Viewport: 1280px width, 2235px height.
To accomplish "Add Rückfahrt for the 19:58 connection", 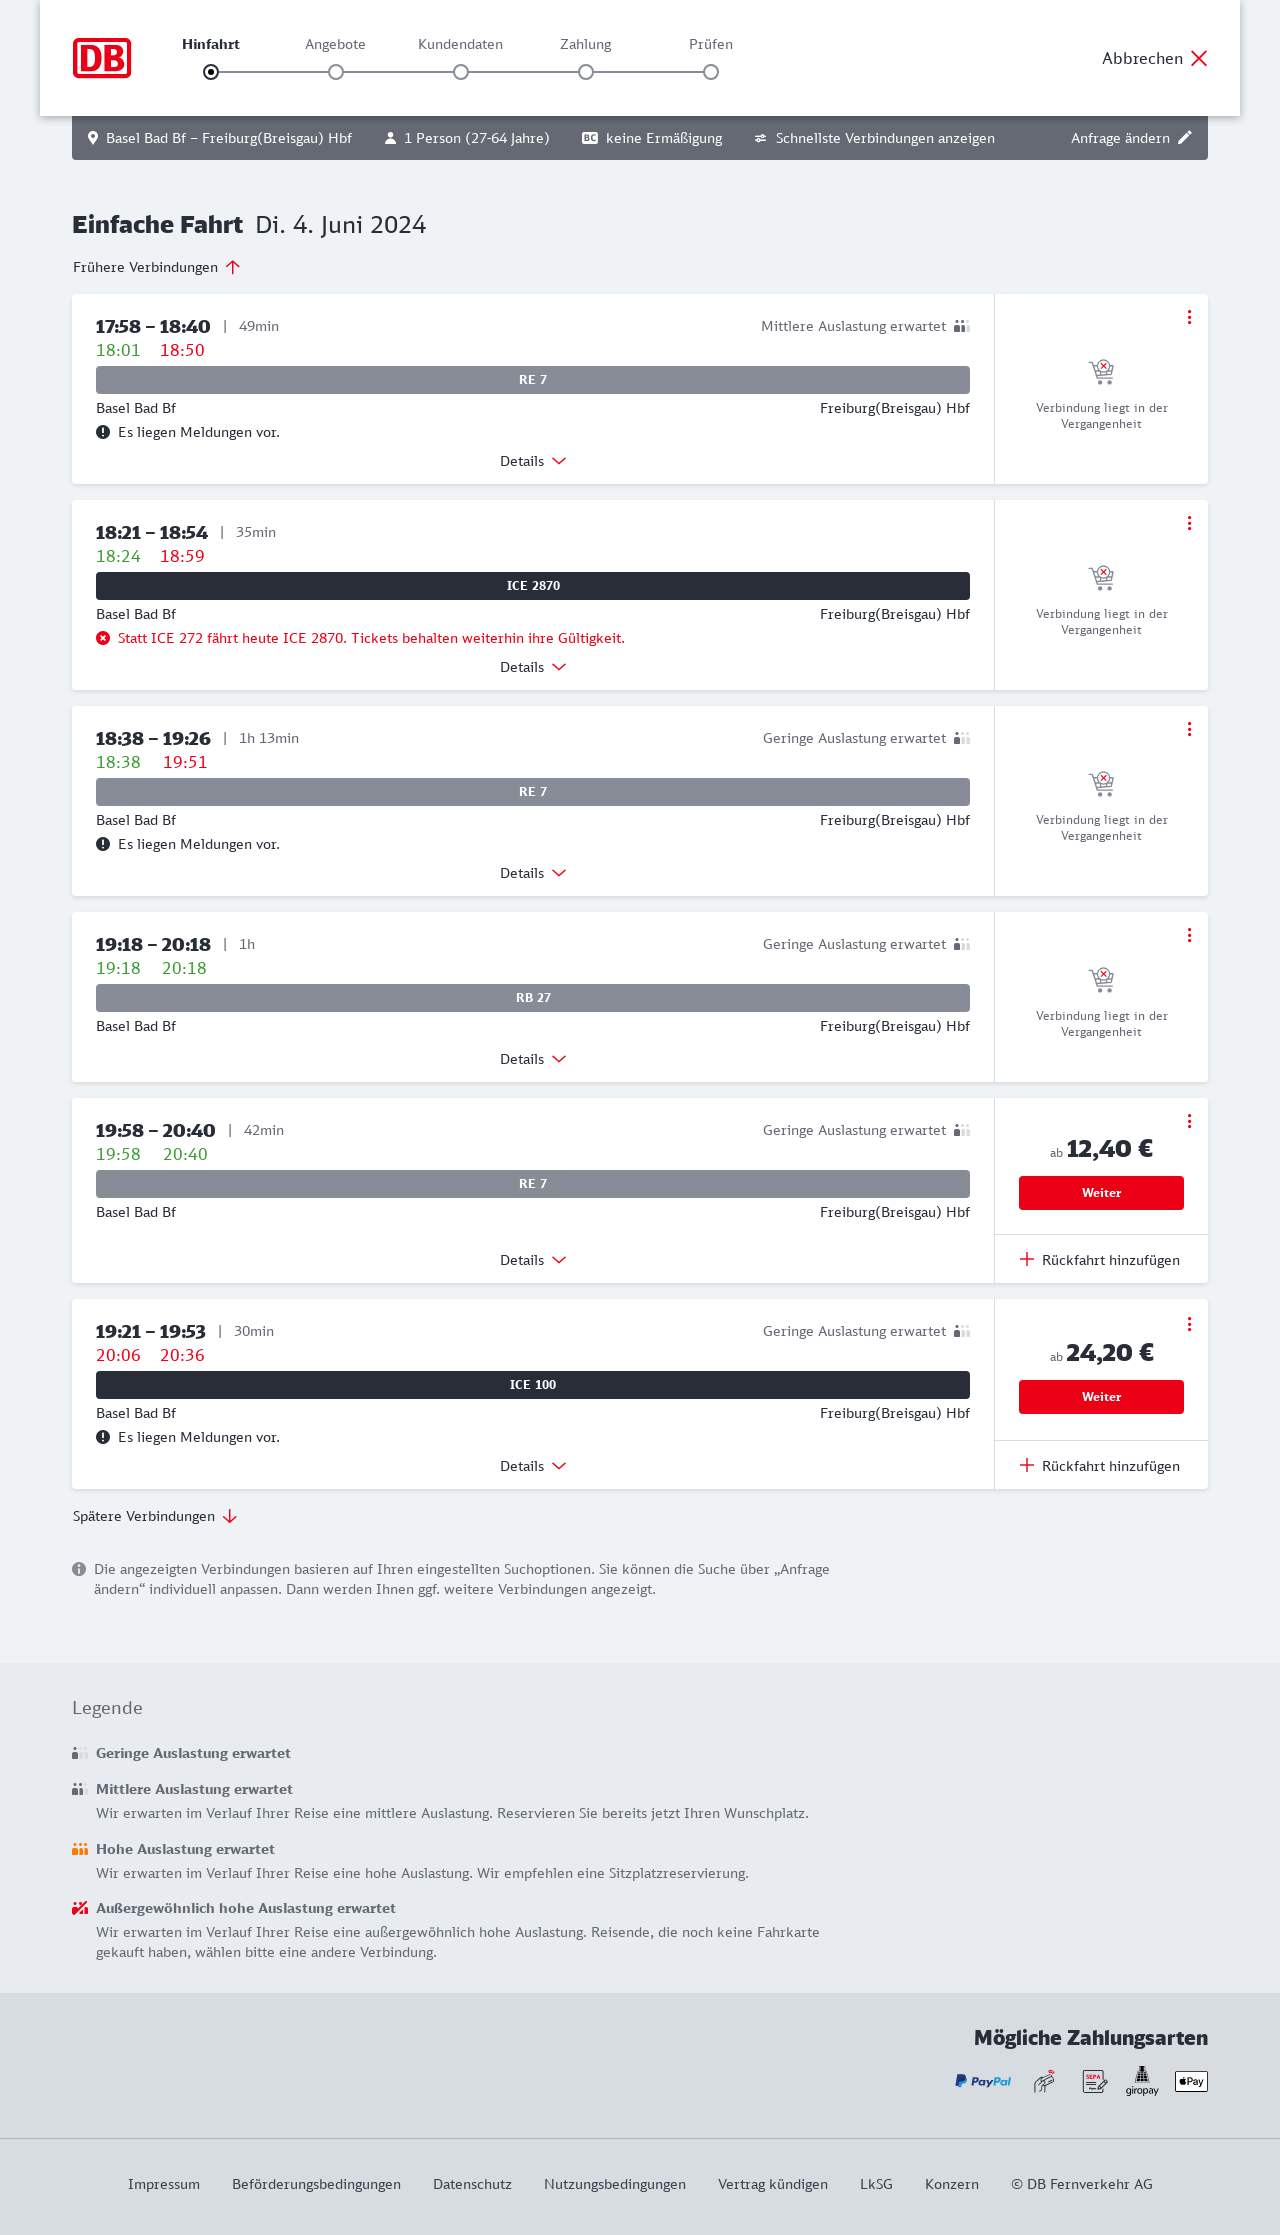I will [1100, 1260].
